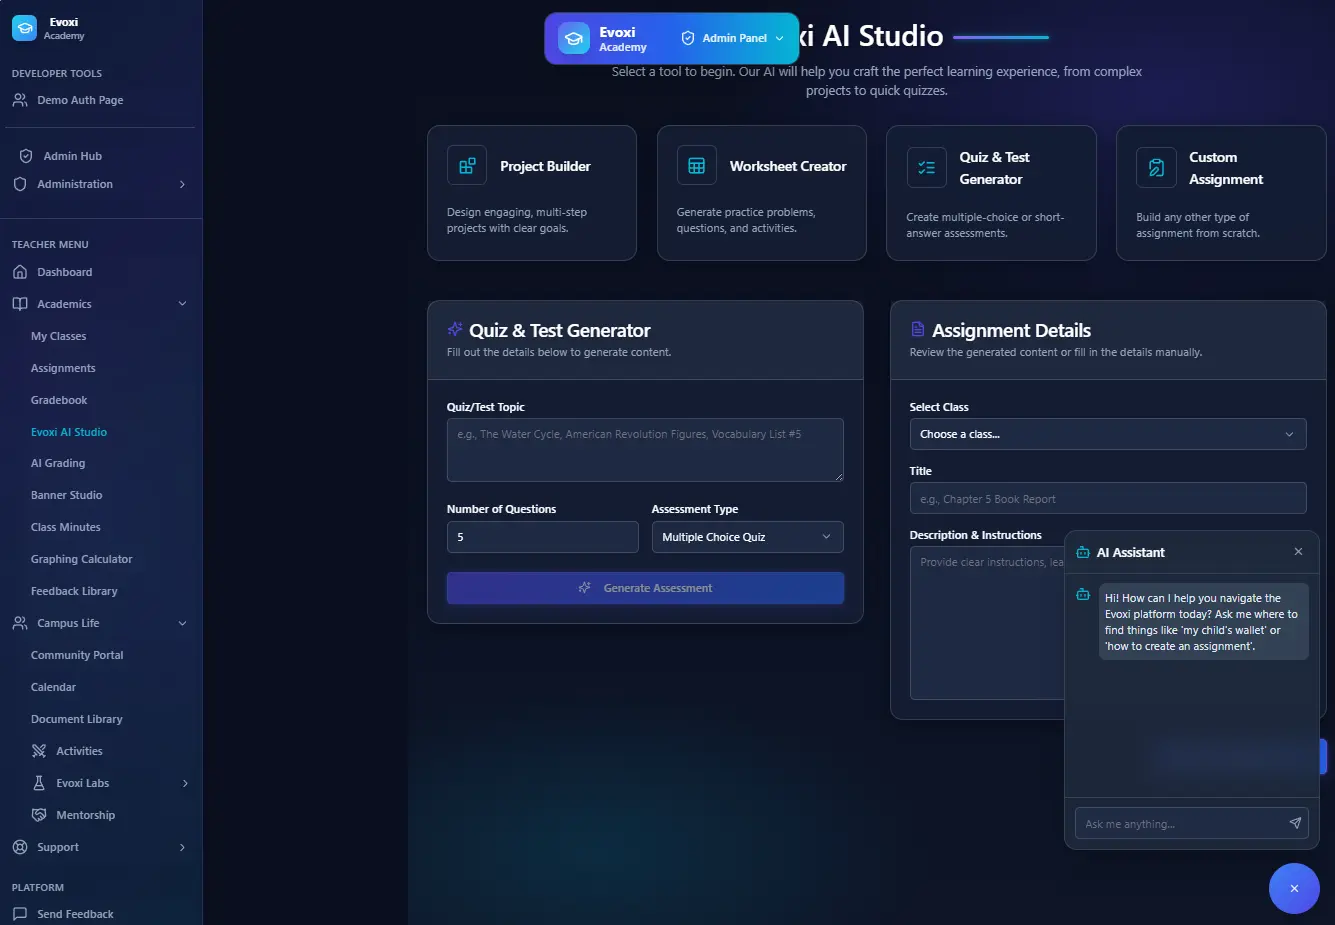Click the Campus Life people icon
This screenshot has width=1335, height=925.
coord(20,623)
